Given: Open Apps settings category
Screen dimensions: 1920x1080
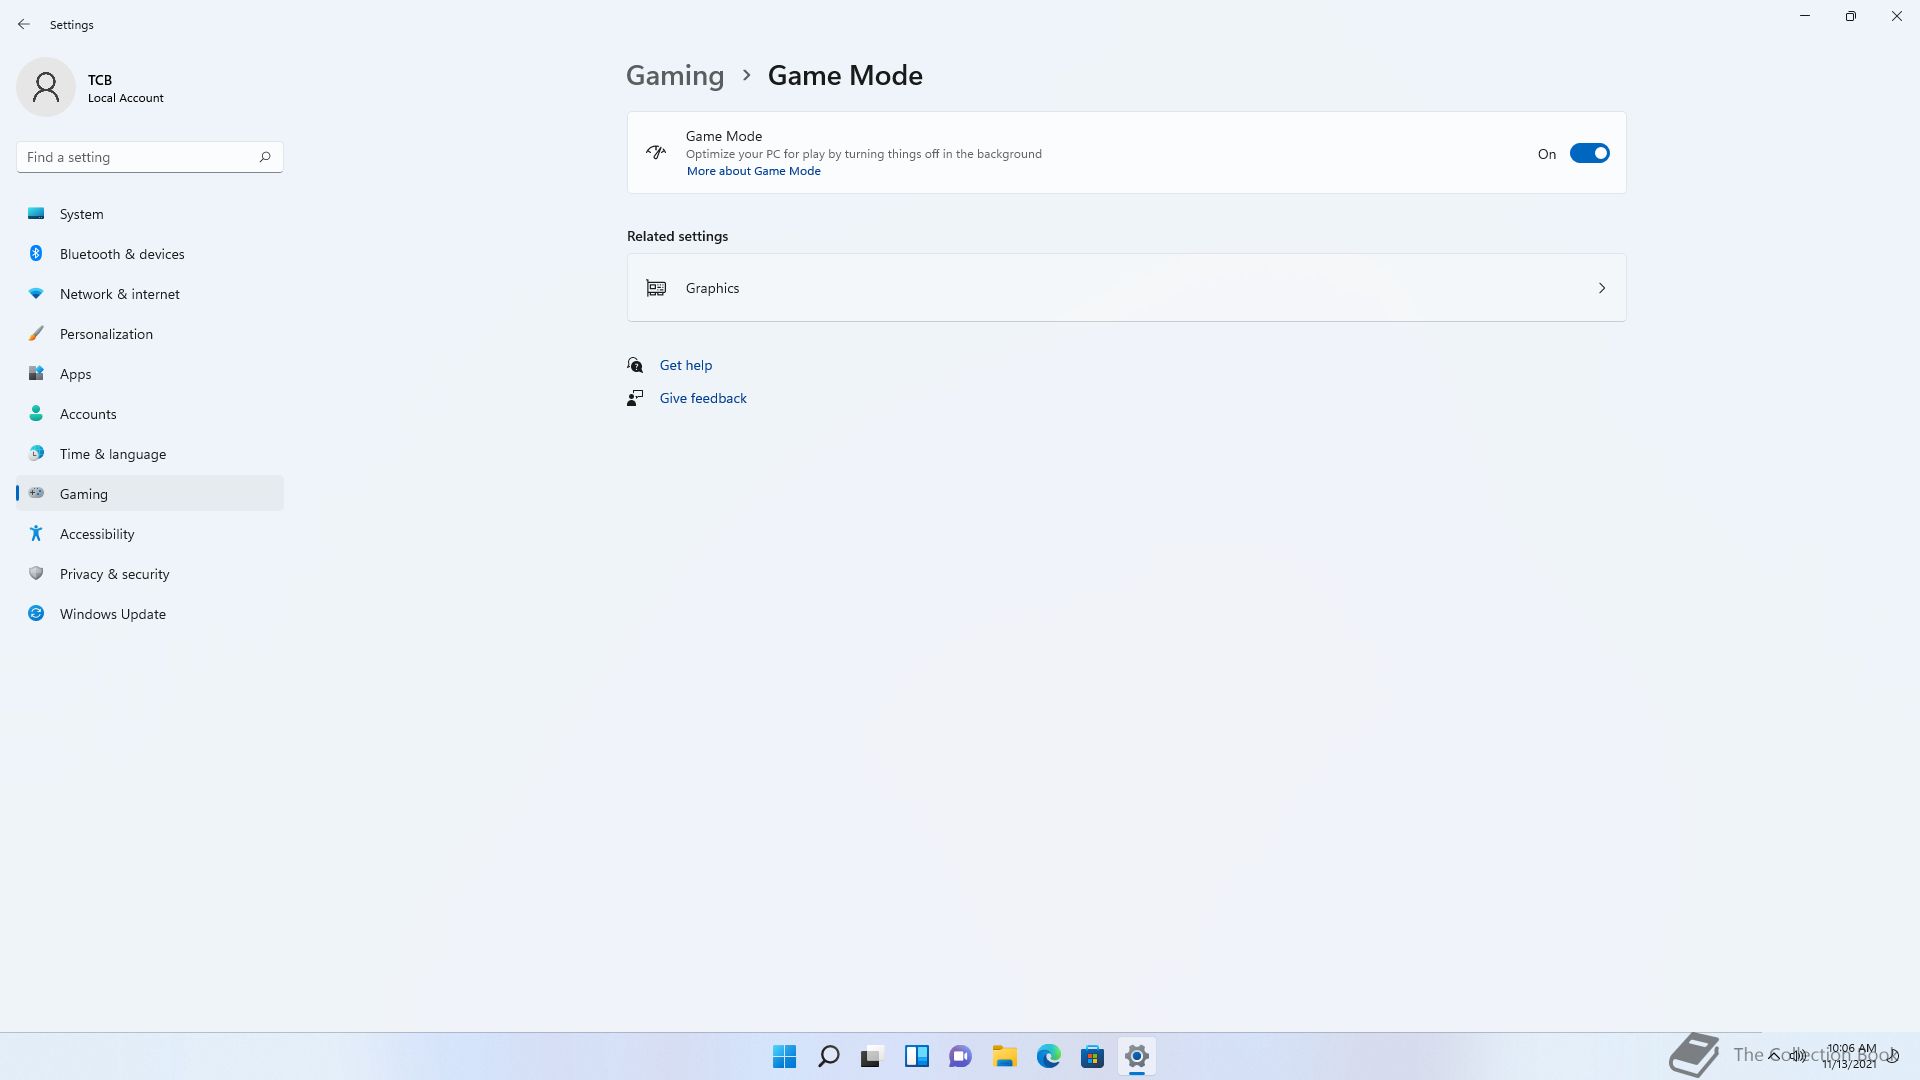Looking at the screenshot, I should coord(150,374).
